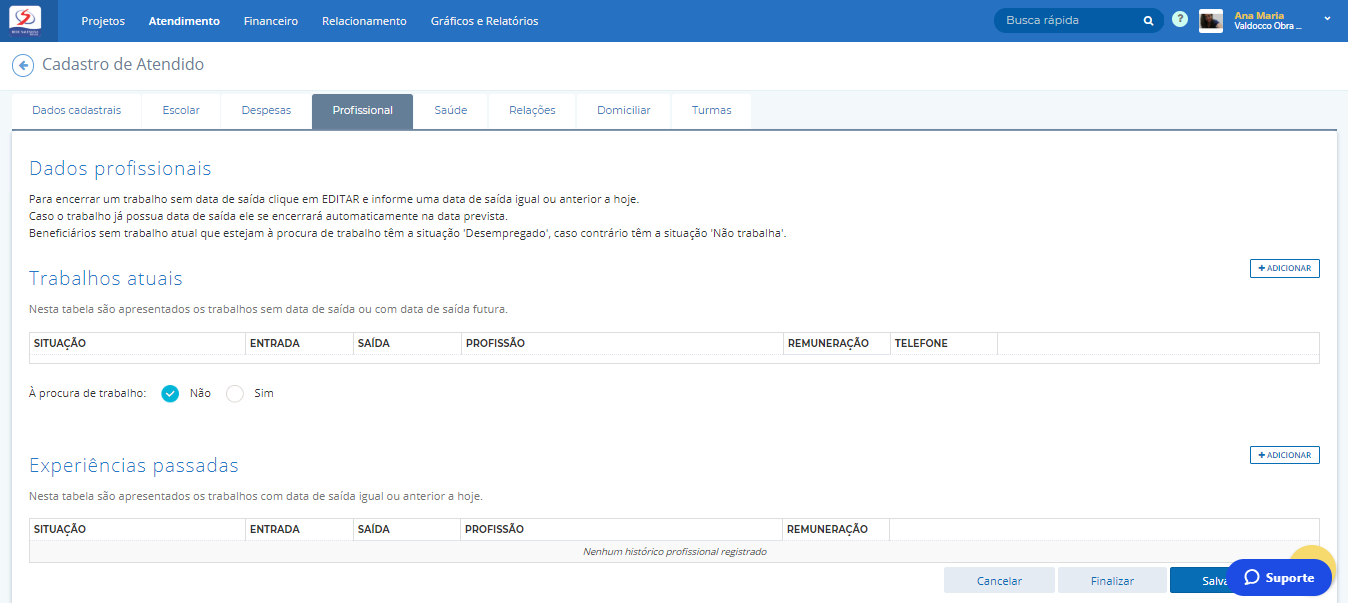Open the Suporte chat widget
The height and width of the screenshot is (603, 1348).
pyautogui.click(x=1279, y=577)
